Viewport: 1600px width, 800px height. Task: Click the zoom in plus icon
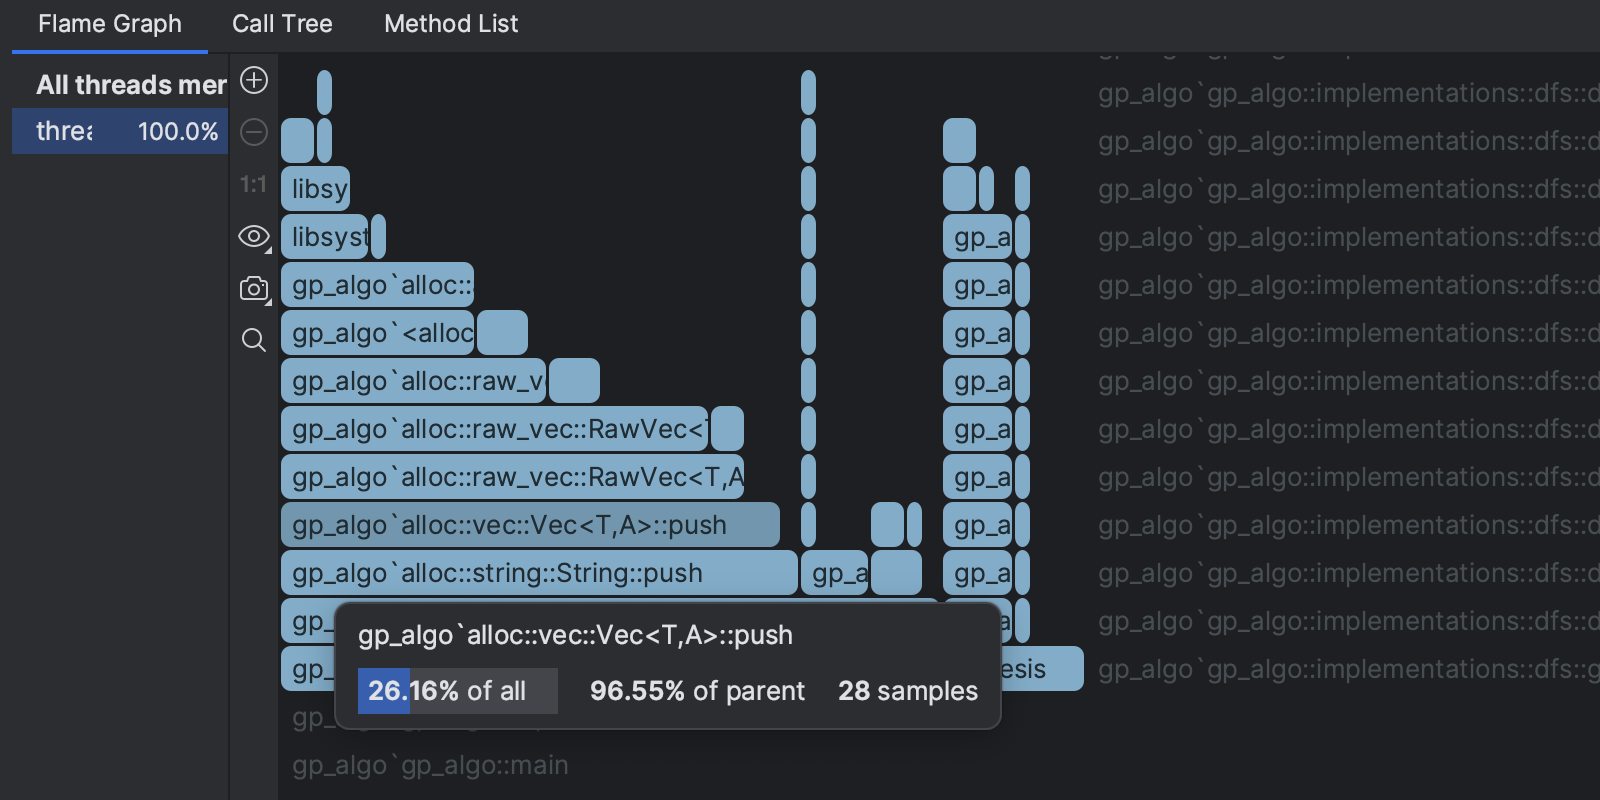click(254, 80)
